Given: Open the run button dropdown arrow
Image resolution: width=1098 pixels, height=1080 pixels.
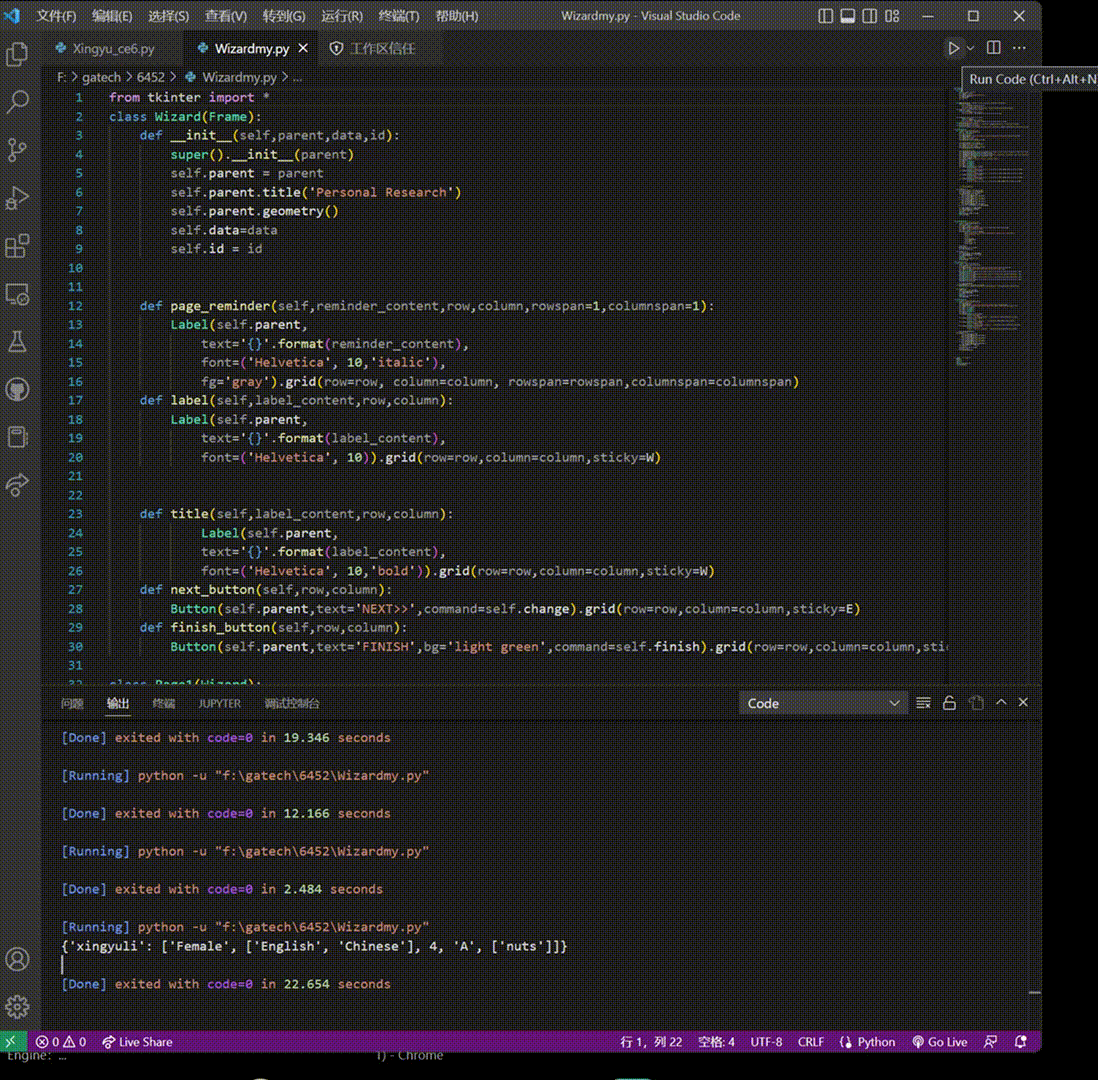Looking at the screenshot, I should 970,48.
